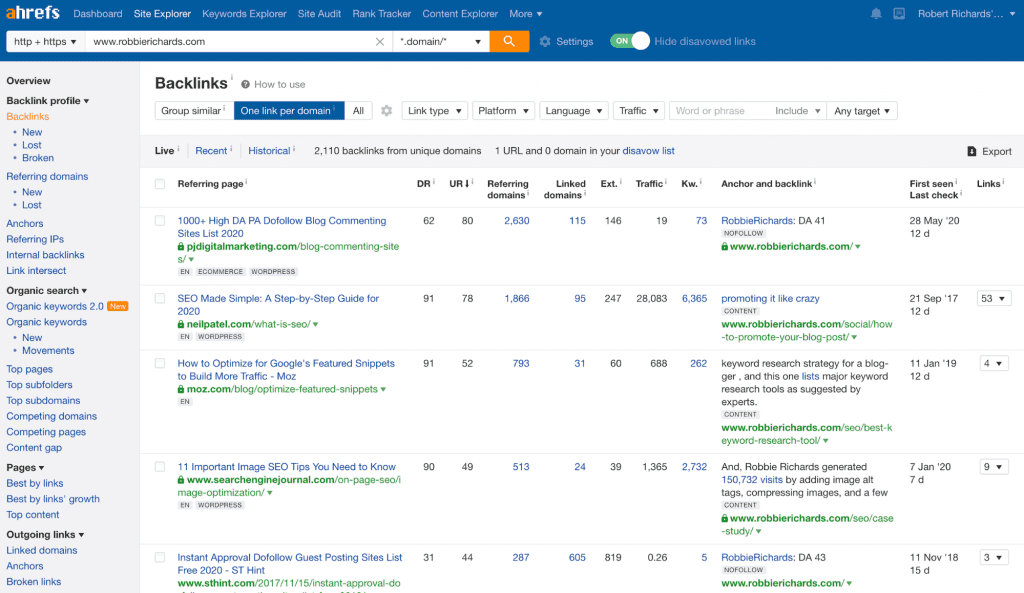Image resolution: width=1024 pixels, height=593 pixels.
Task: Switch to the Historical tab
Action: [269, 151]
